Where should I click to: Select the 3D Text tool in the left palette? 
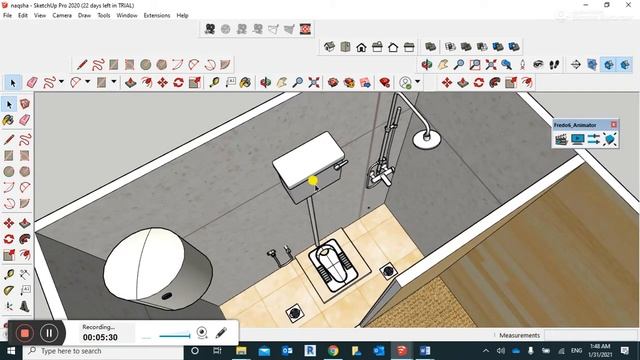point(25,306)
